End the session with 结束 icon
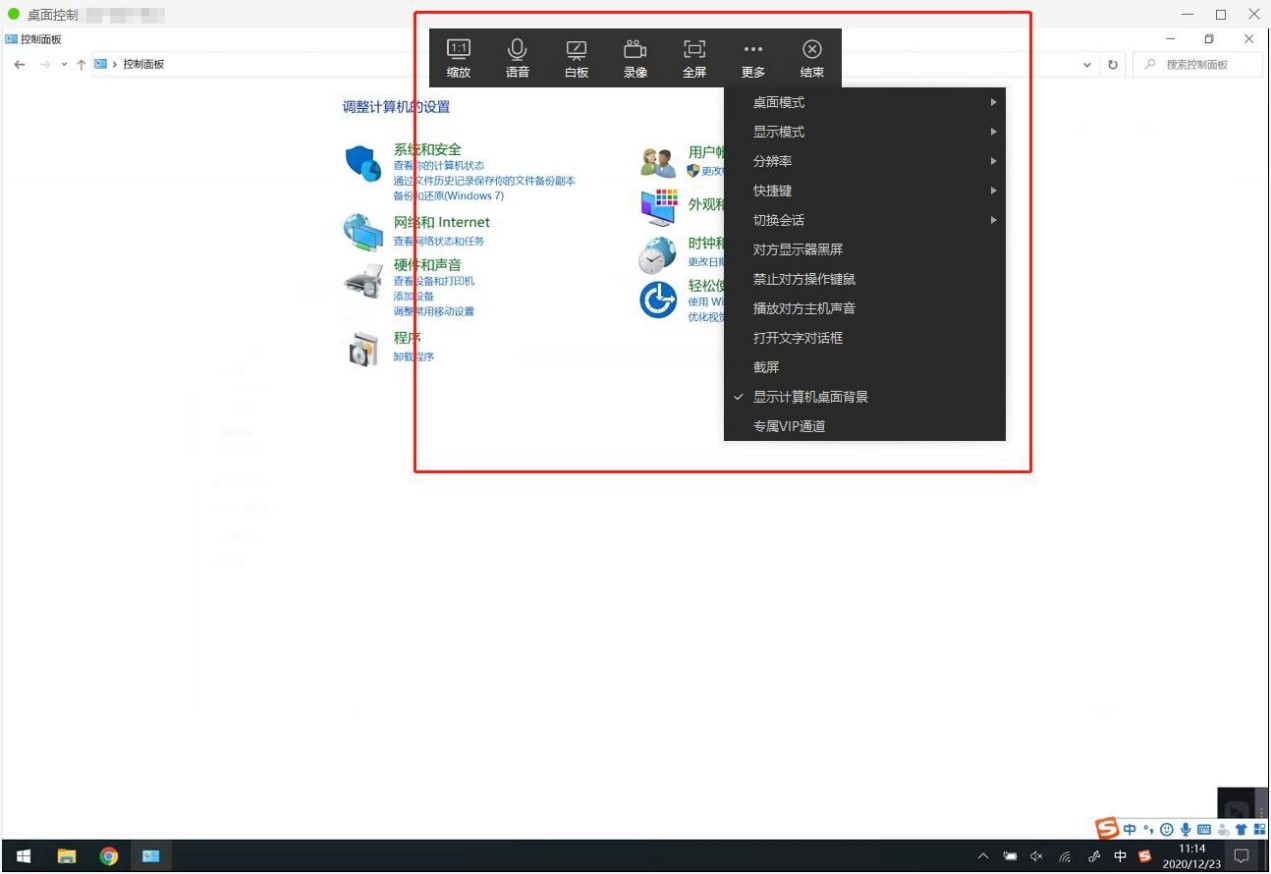The image size is (1271, 874). point(812,49)
